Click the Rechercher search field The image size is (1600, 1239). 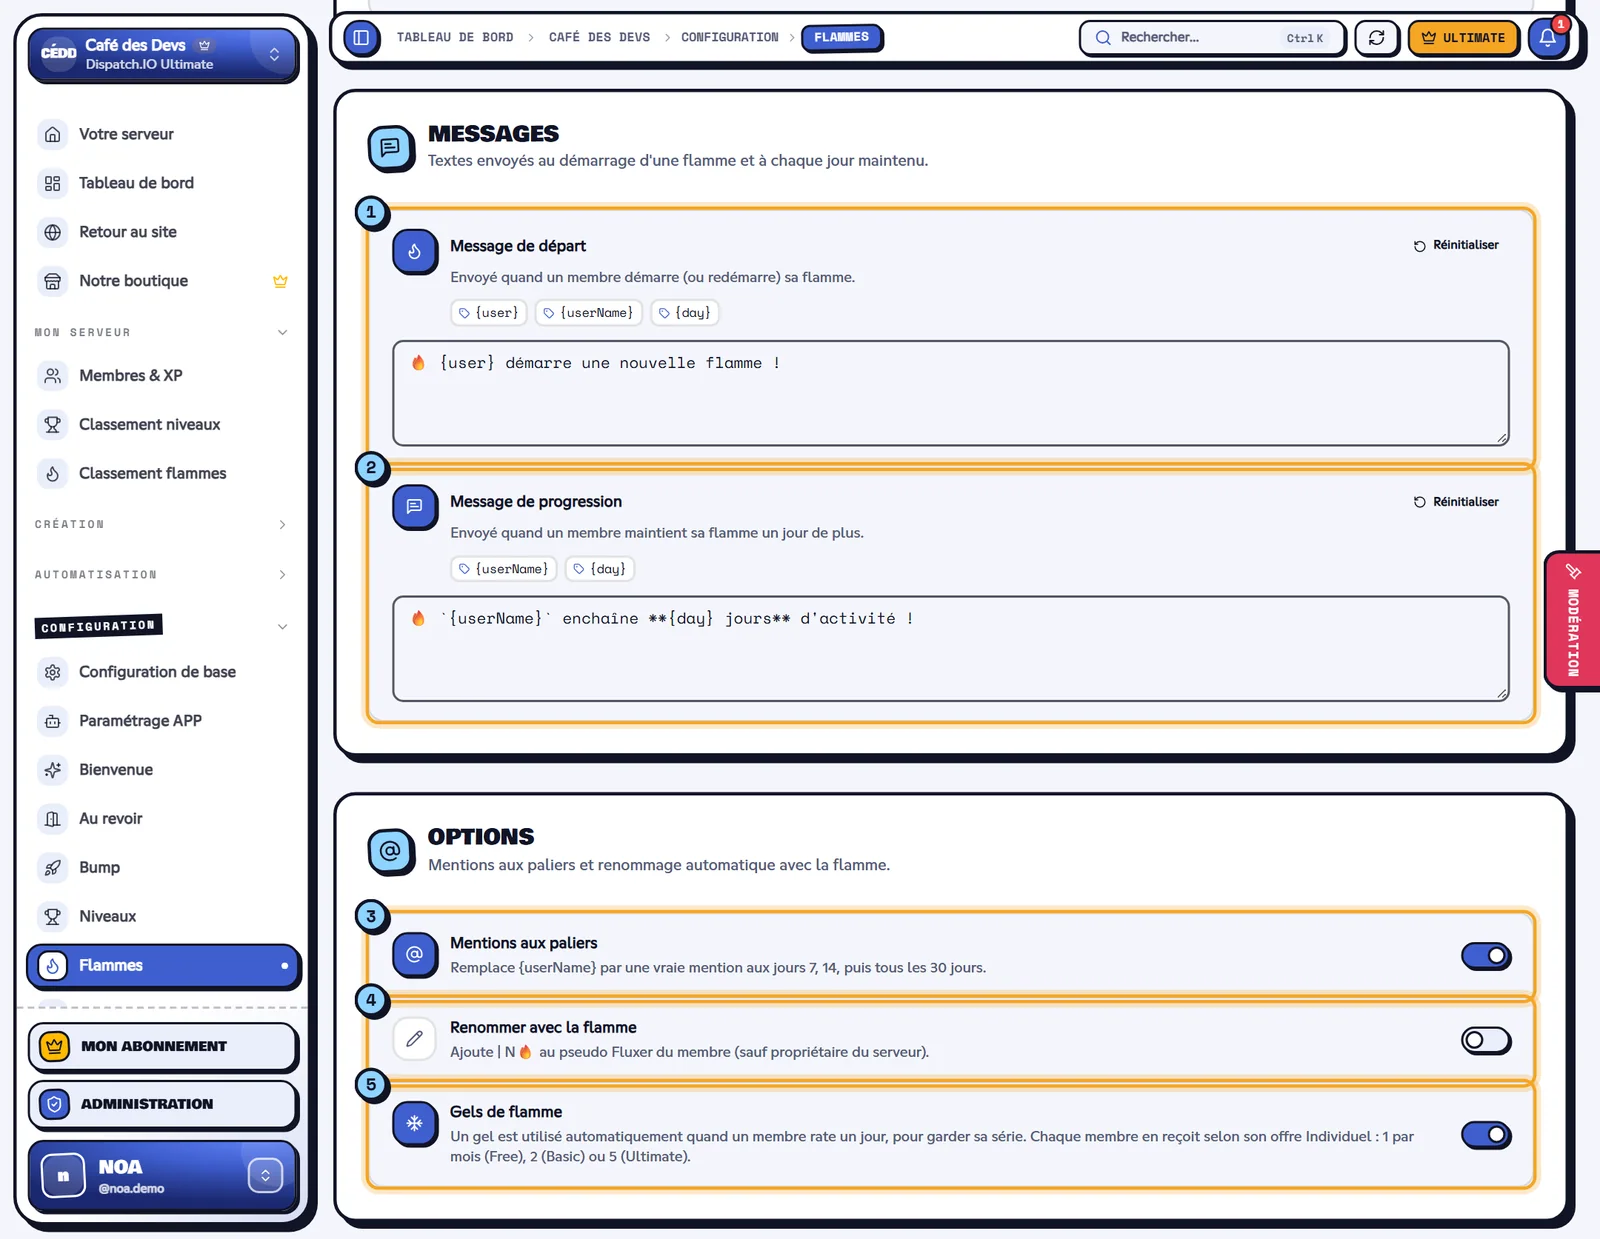pyautogui.click(x=1212, y=38)
